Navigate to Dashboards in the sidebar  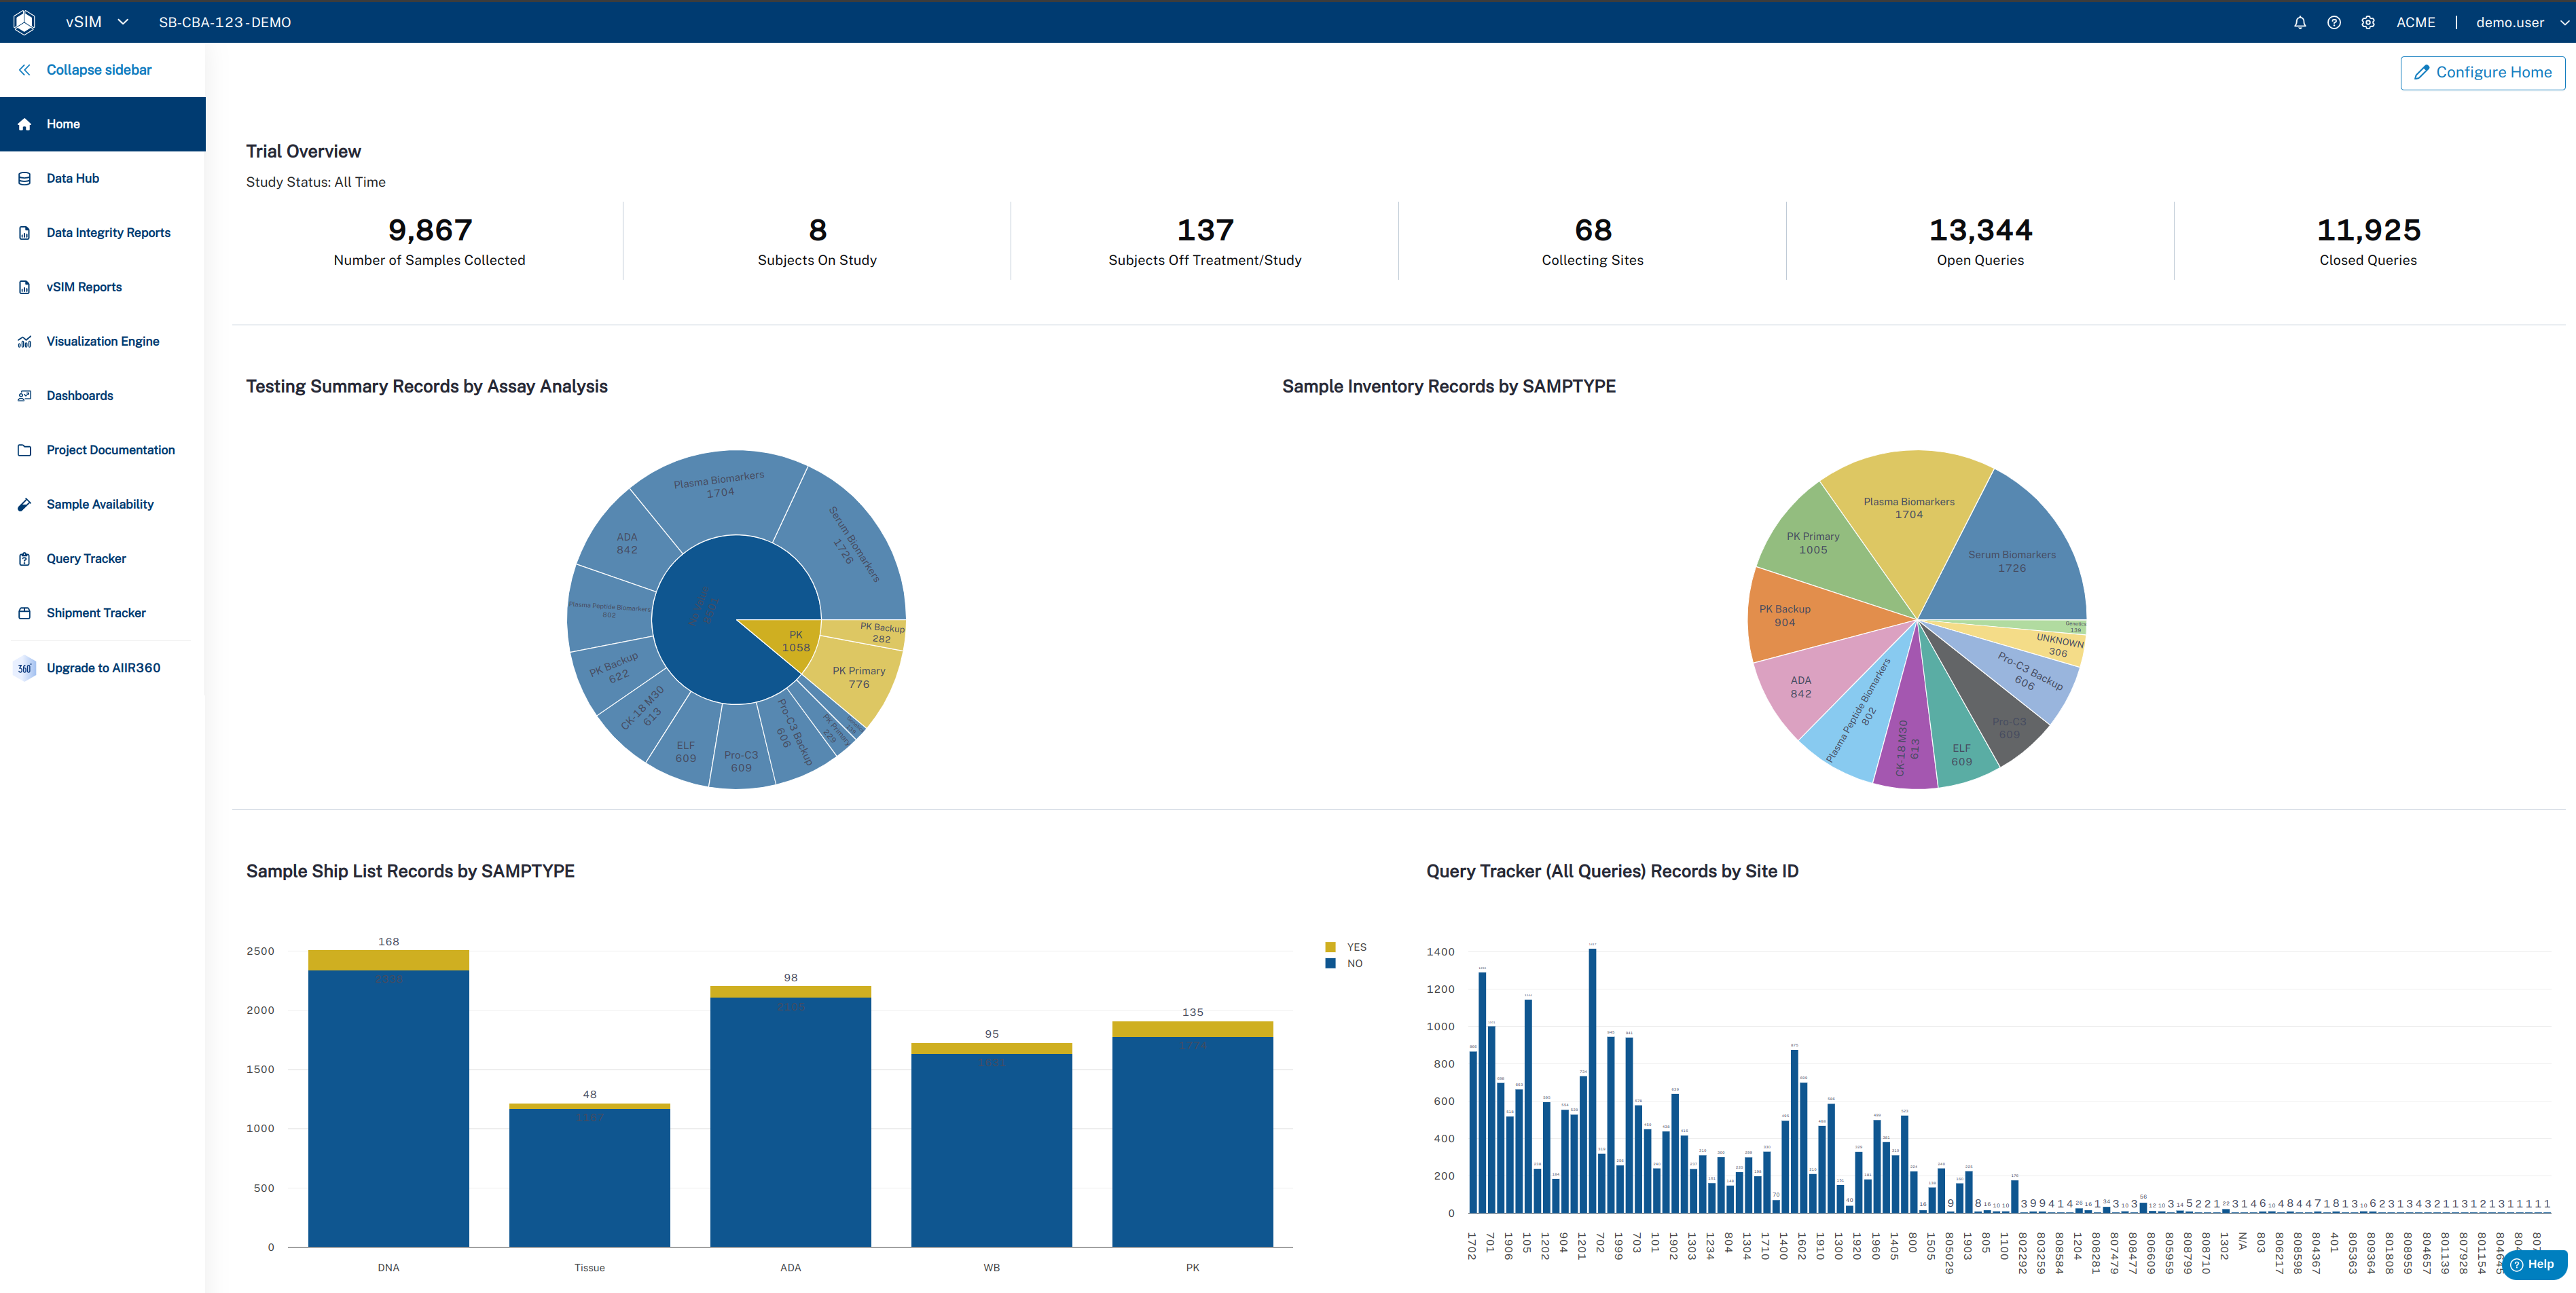point(24,395)
